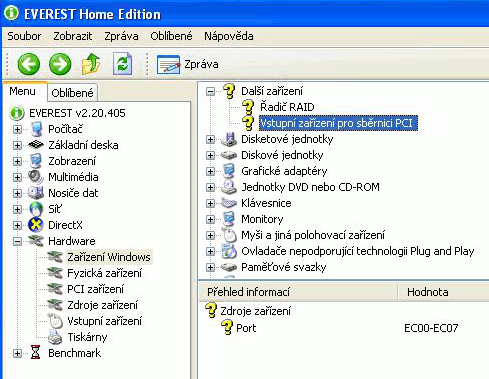The height and width of the screenshot is (379, 489).
Task: Expand the Diskové jednotky group
Action: 210,155
